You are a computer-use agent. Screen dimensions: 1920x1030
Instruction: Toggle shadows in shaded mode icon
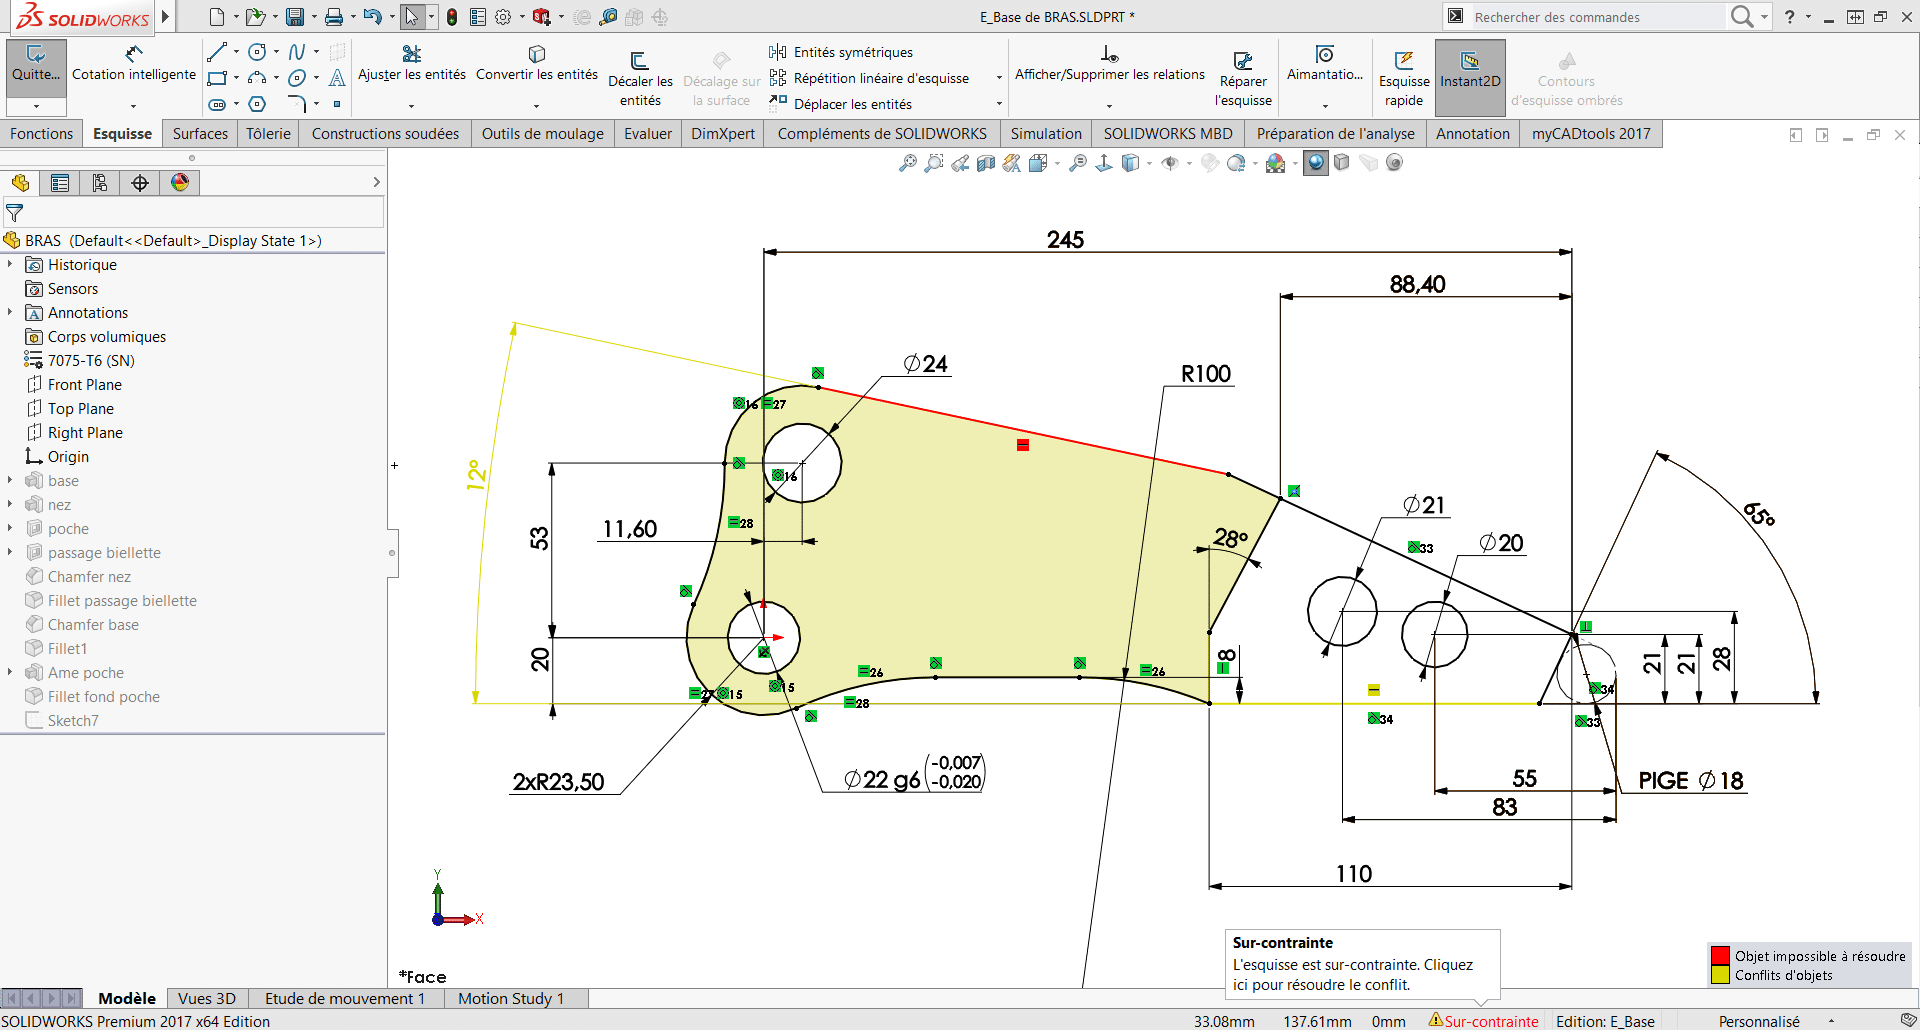[1342, 163]
